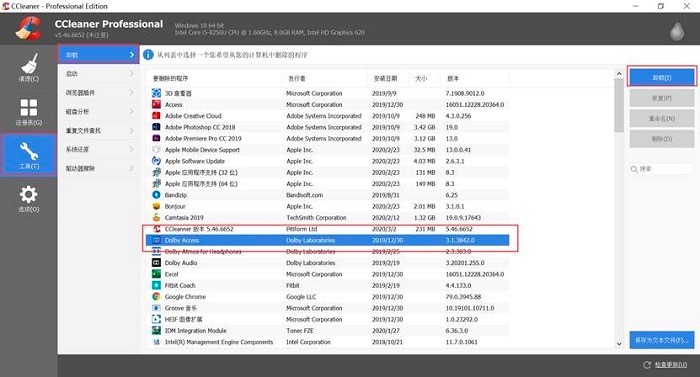Select the Dolby Access row
The width and height of the screenshot is (700, 377).
pyautogui.click(x=328, y=240)
